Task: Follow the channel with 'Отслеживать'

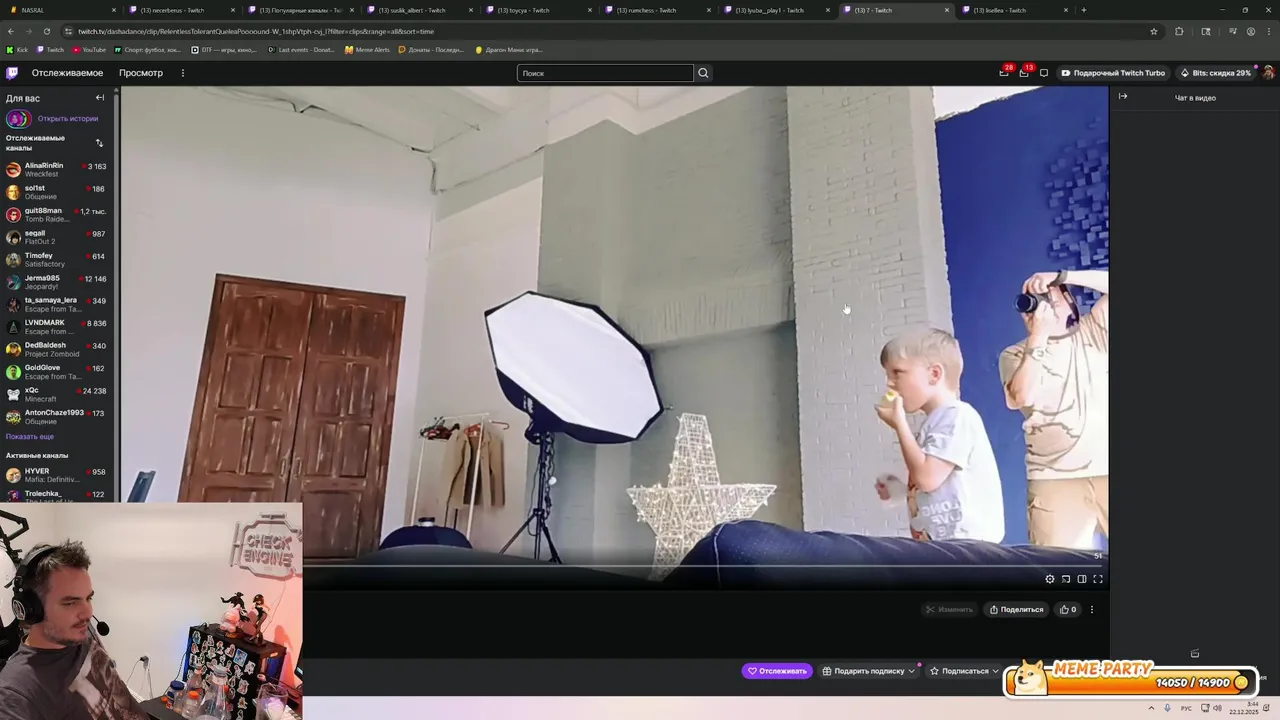Action: [777, 671]
